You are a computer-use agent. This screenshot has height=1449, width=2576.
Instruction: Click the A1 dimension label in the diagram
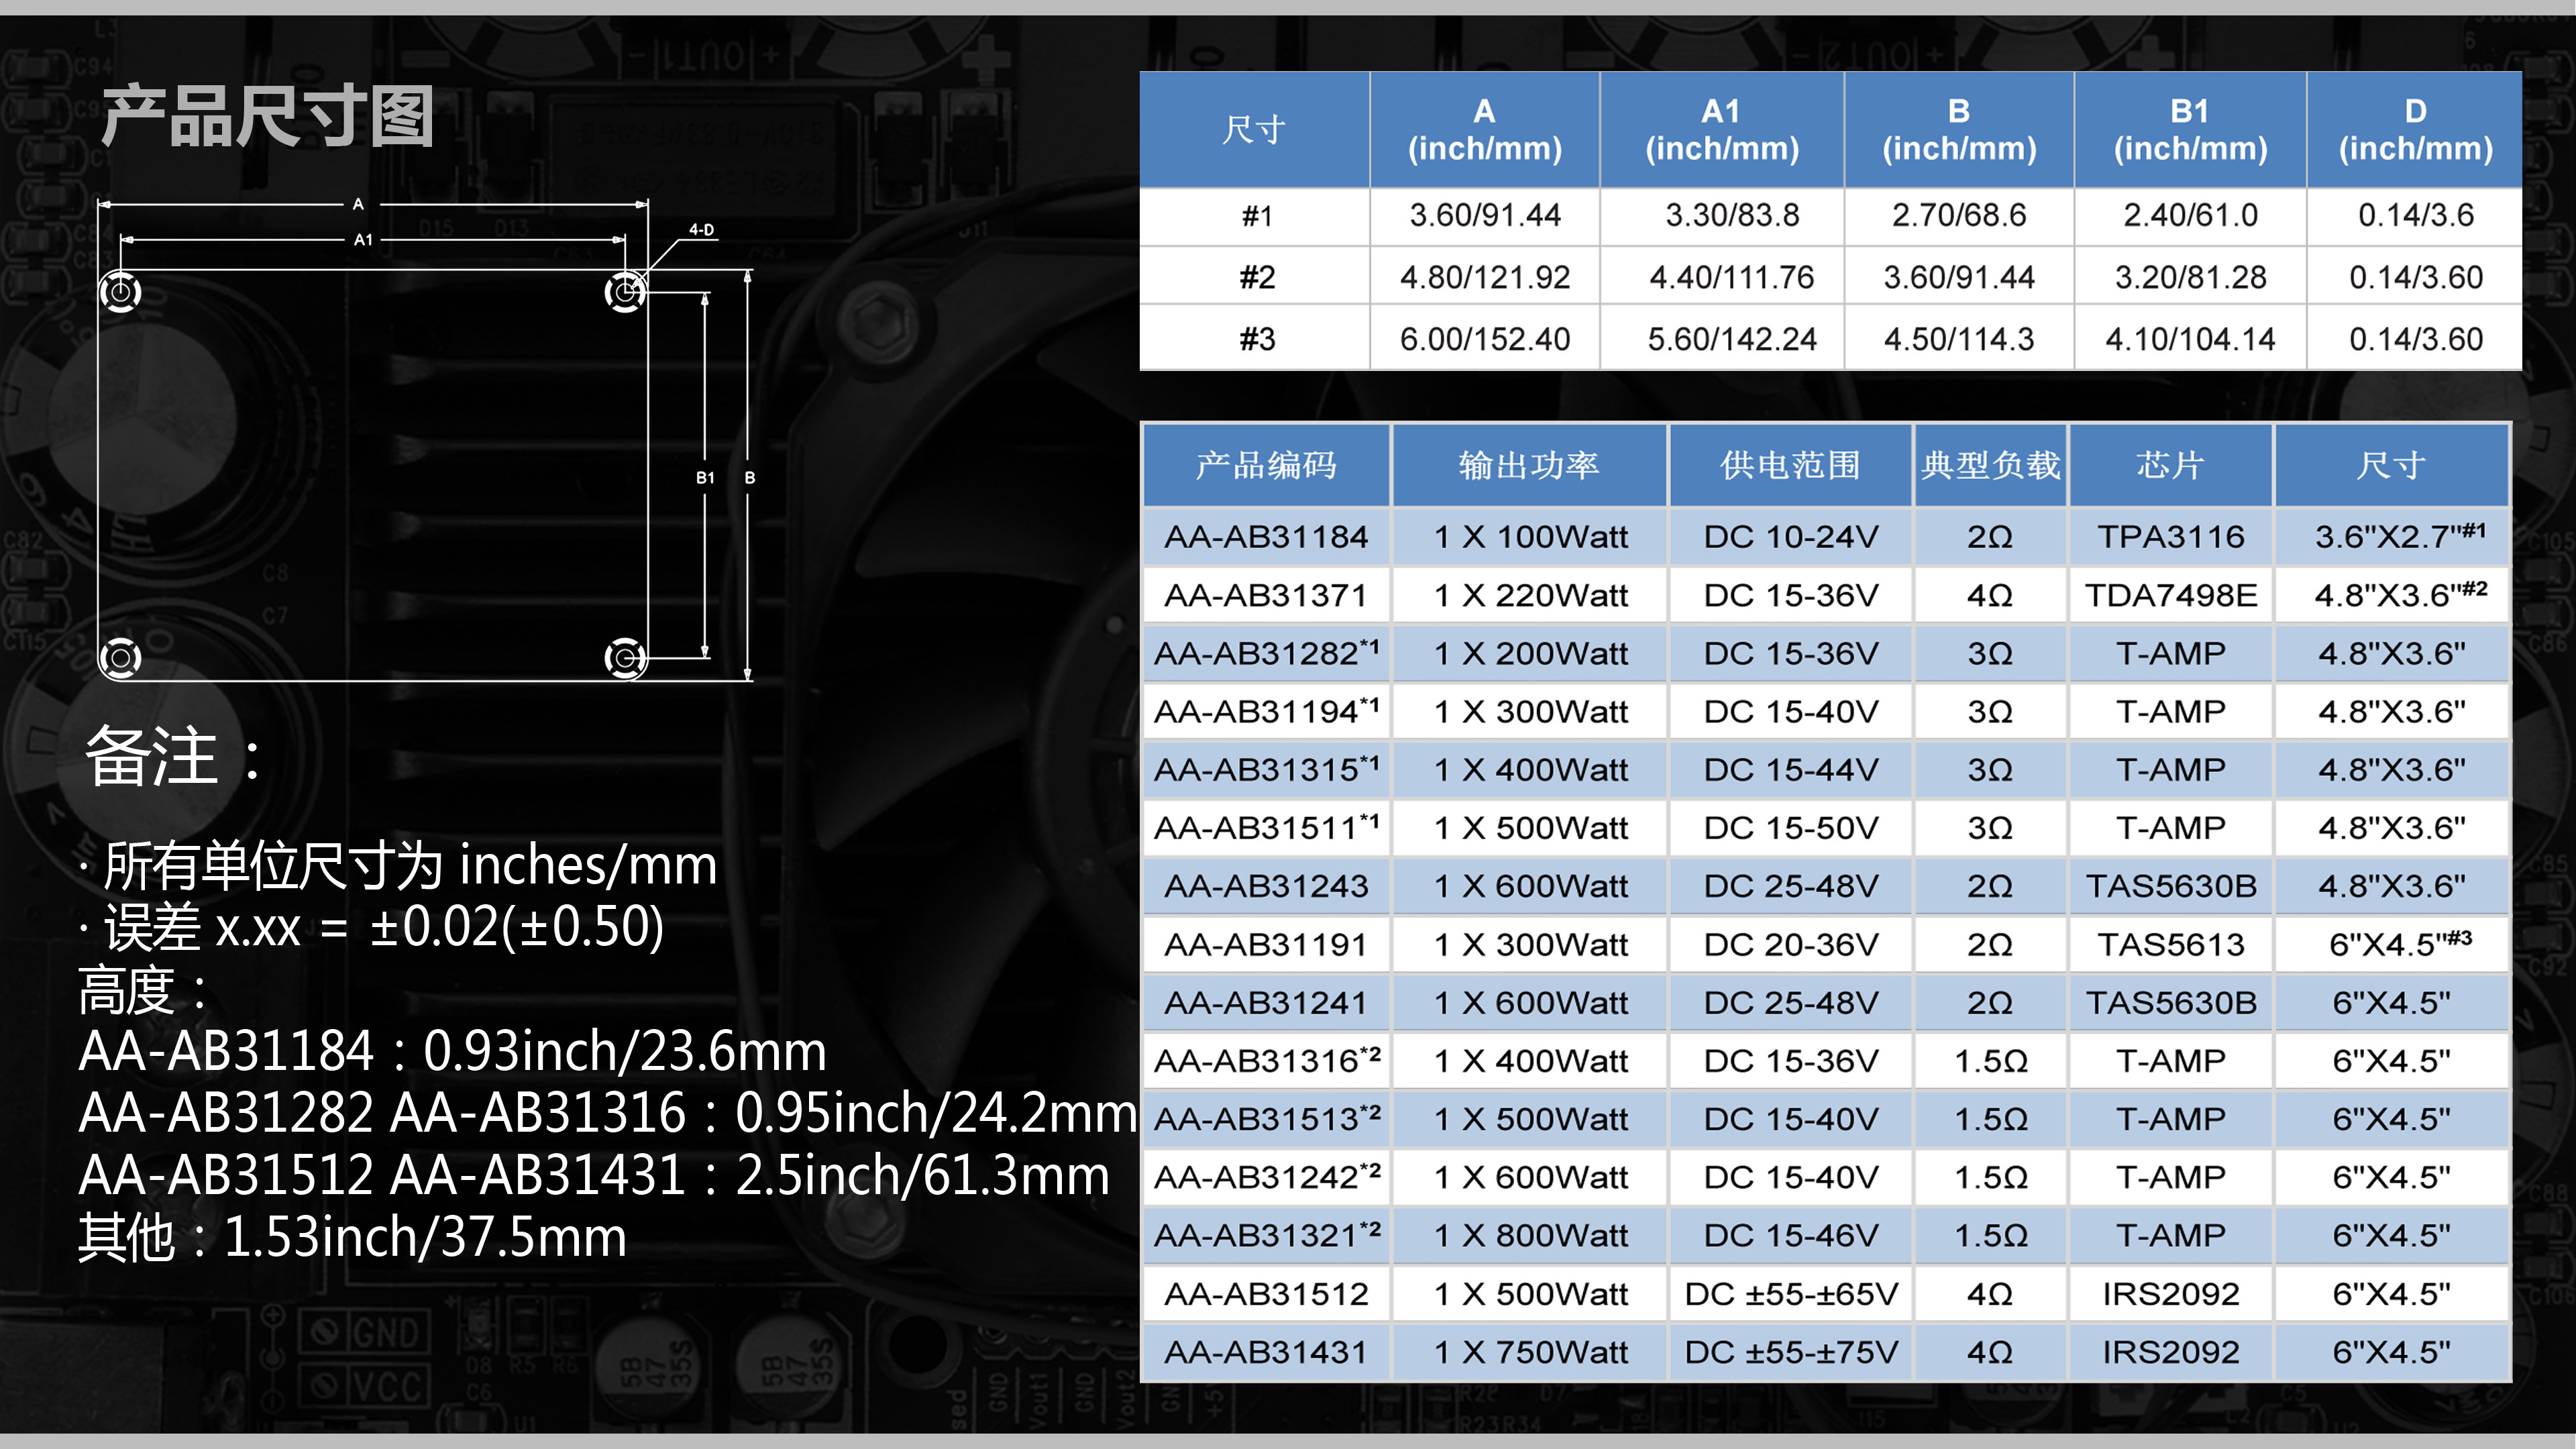pos(363,240)
